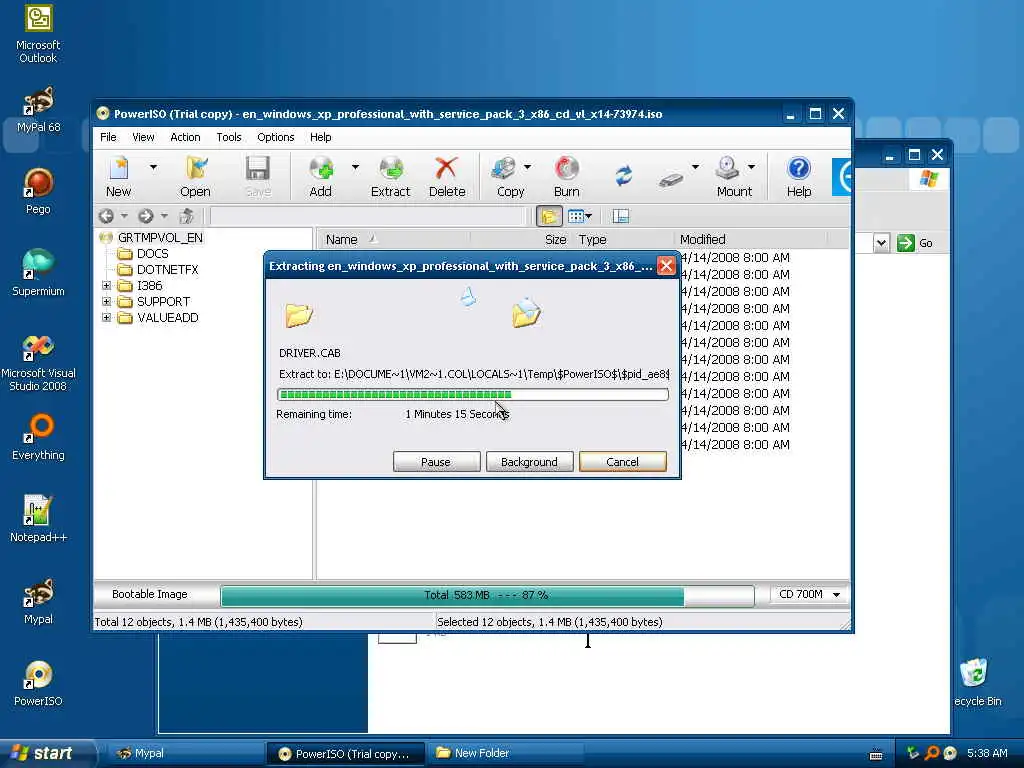Toggle the folders pane view button
Viewport: 1024px width, 768px height.
point(549,216)
